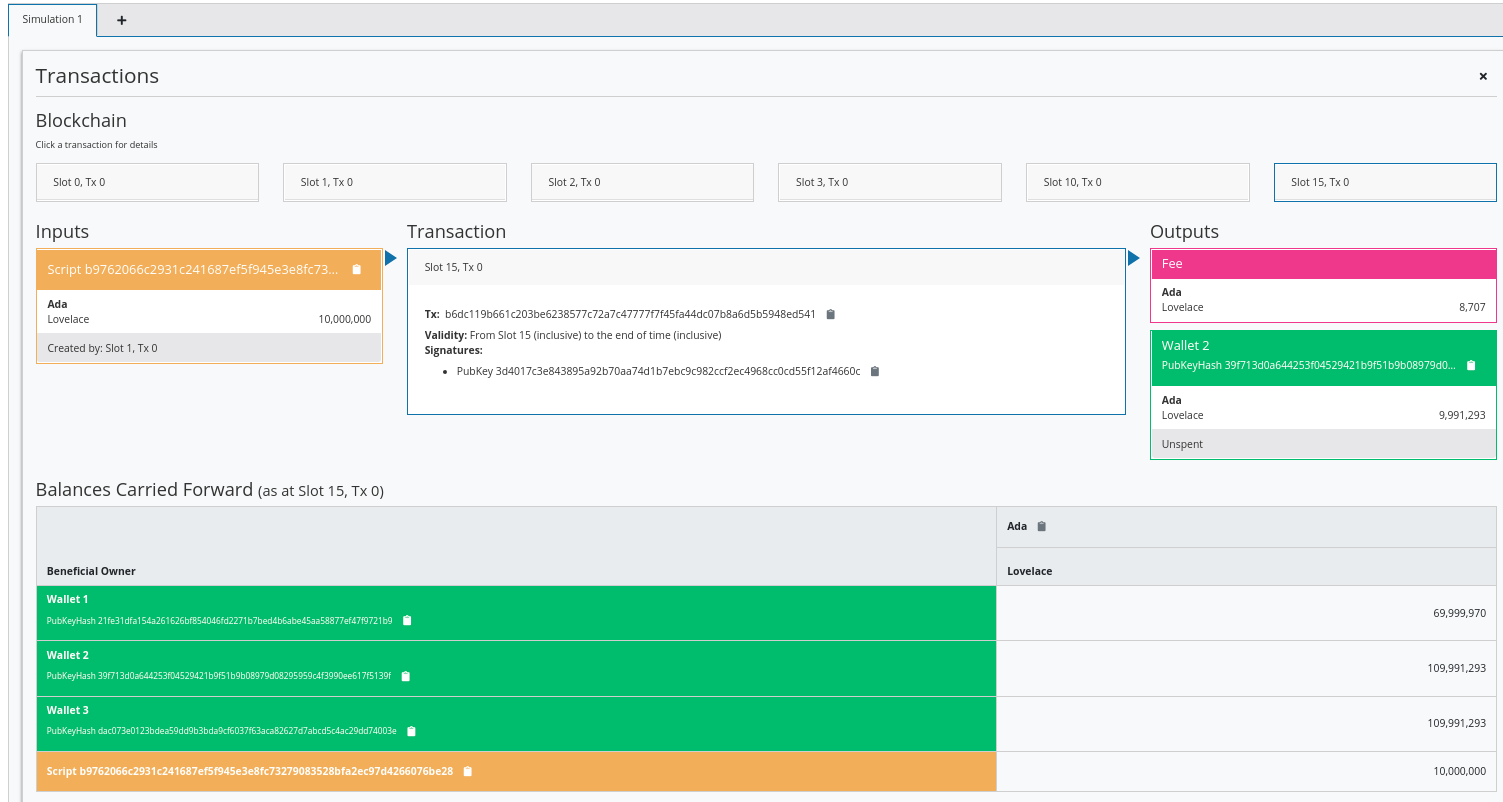Viewport: 1503px width, 802px height.
Task: Add a new simulation tab
Action: pyautogui.click(x=122, y=20)
